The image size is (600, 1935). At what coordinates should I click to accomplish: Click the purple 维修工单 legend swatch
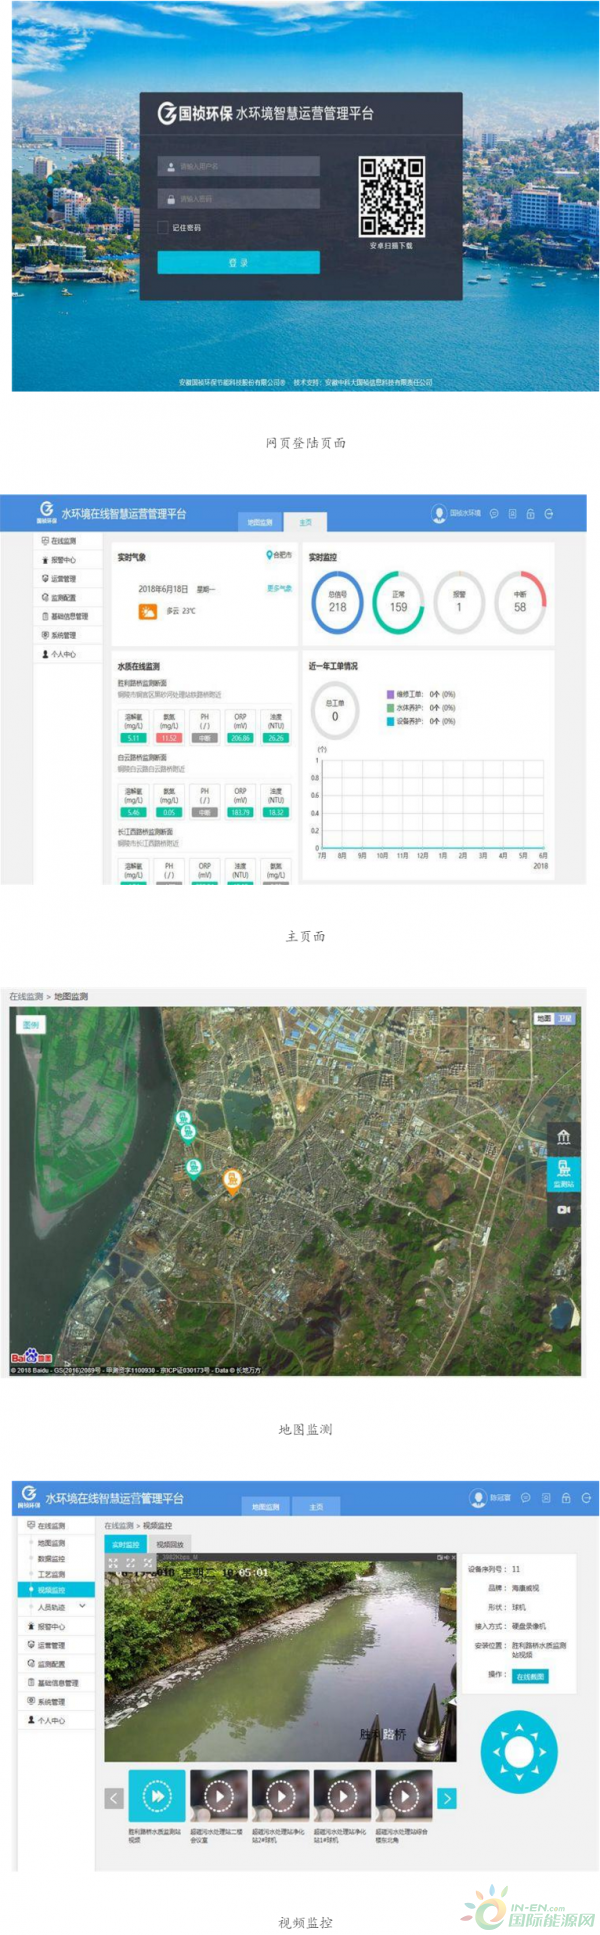390,693
